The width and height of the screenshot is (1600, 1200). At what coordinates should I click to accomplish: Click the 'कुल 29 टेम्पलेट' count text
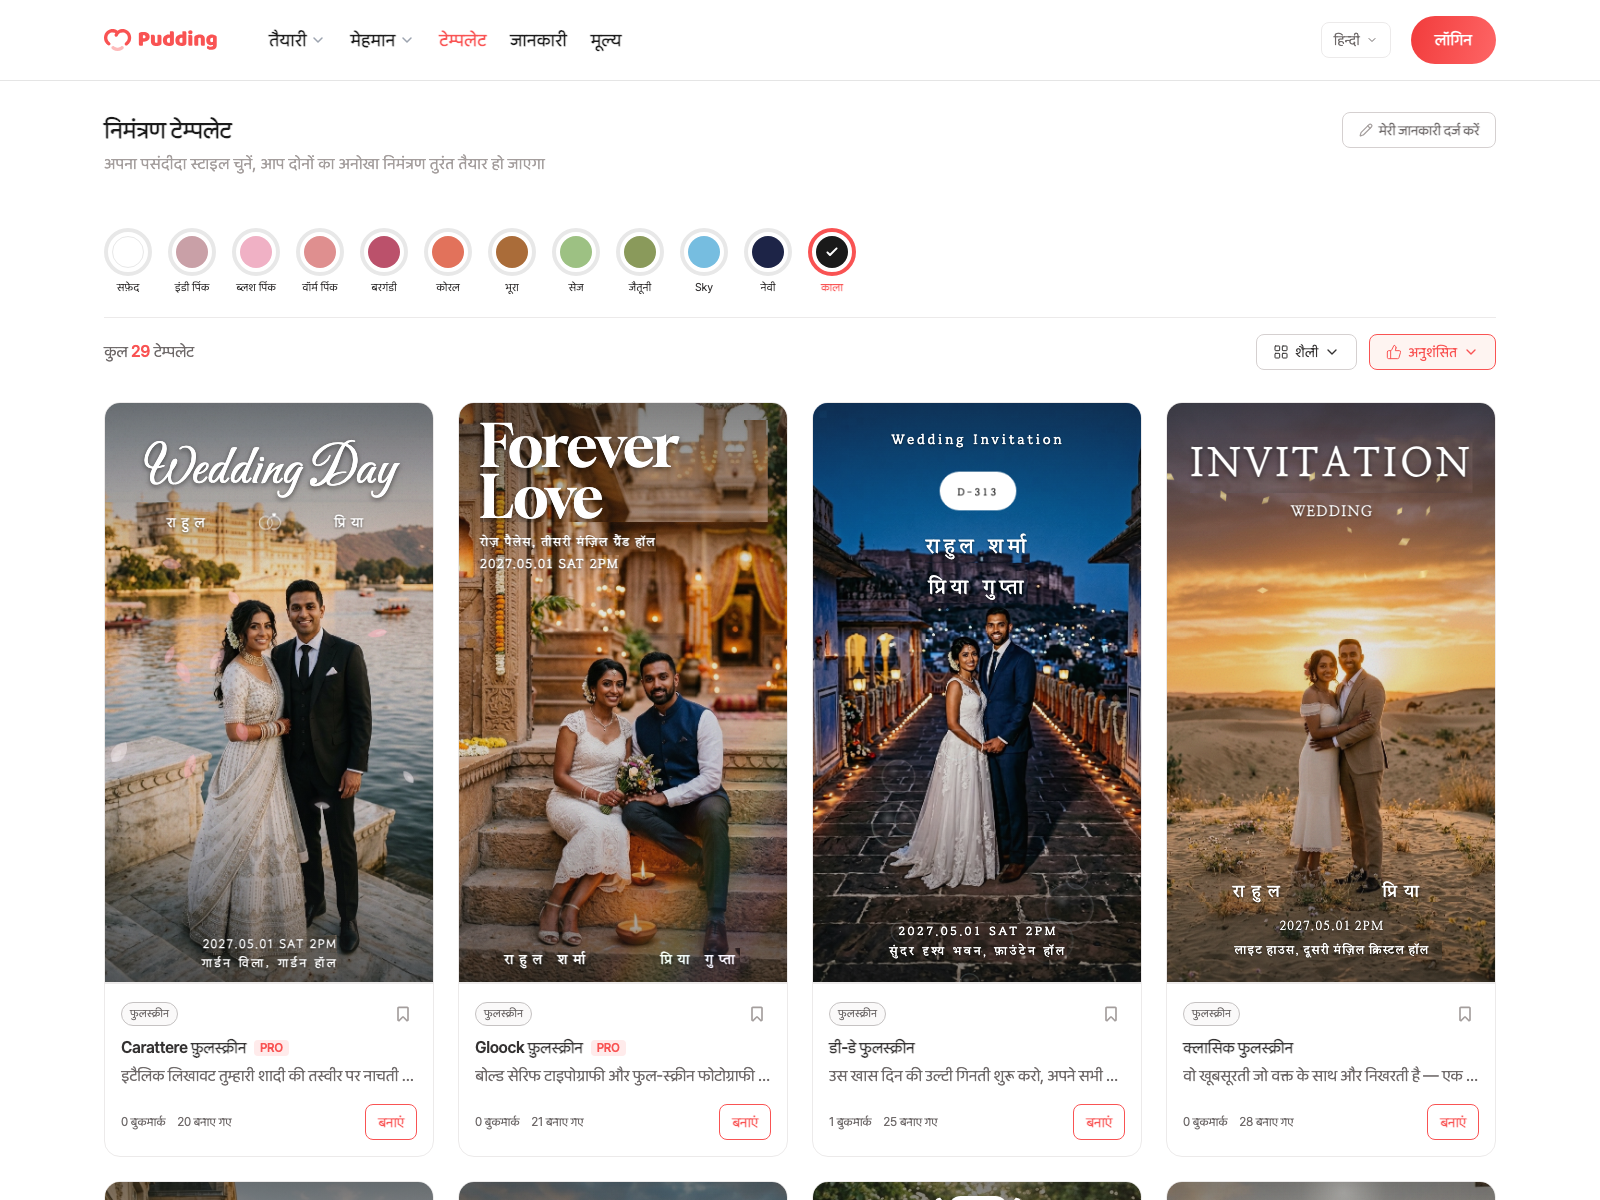[149, 352]
